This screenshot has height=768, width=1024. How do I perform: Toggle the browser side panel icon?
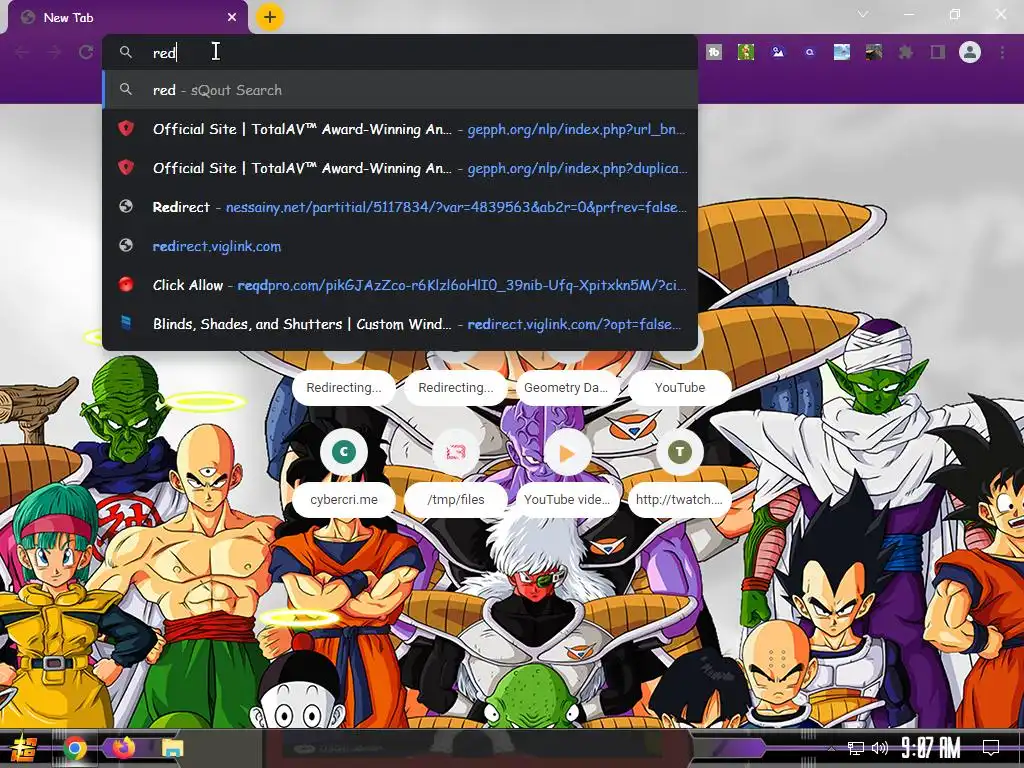click(x=938, y=52)
